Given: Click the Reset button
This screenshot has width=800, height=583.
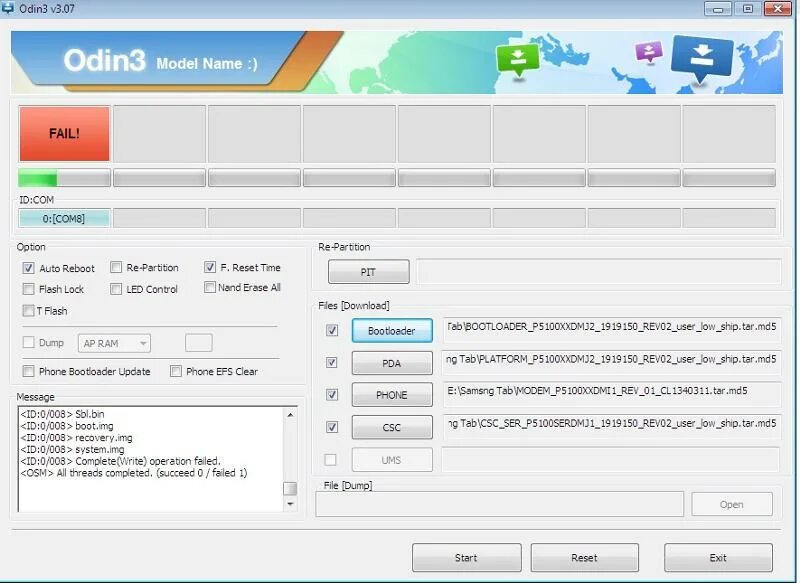Looking at the screenshot, I should tap(585, 557).
